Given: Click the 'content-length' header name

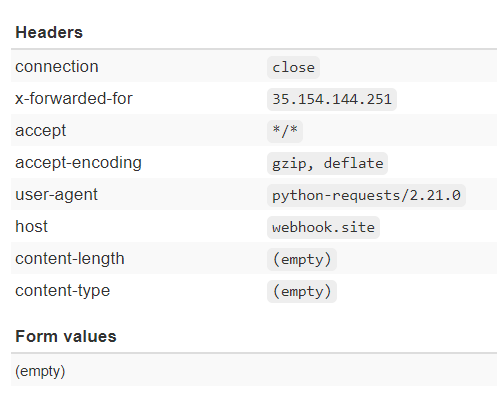Looking at the screenshot, I should tap(70, 259).
